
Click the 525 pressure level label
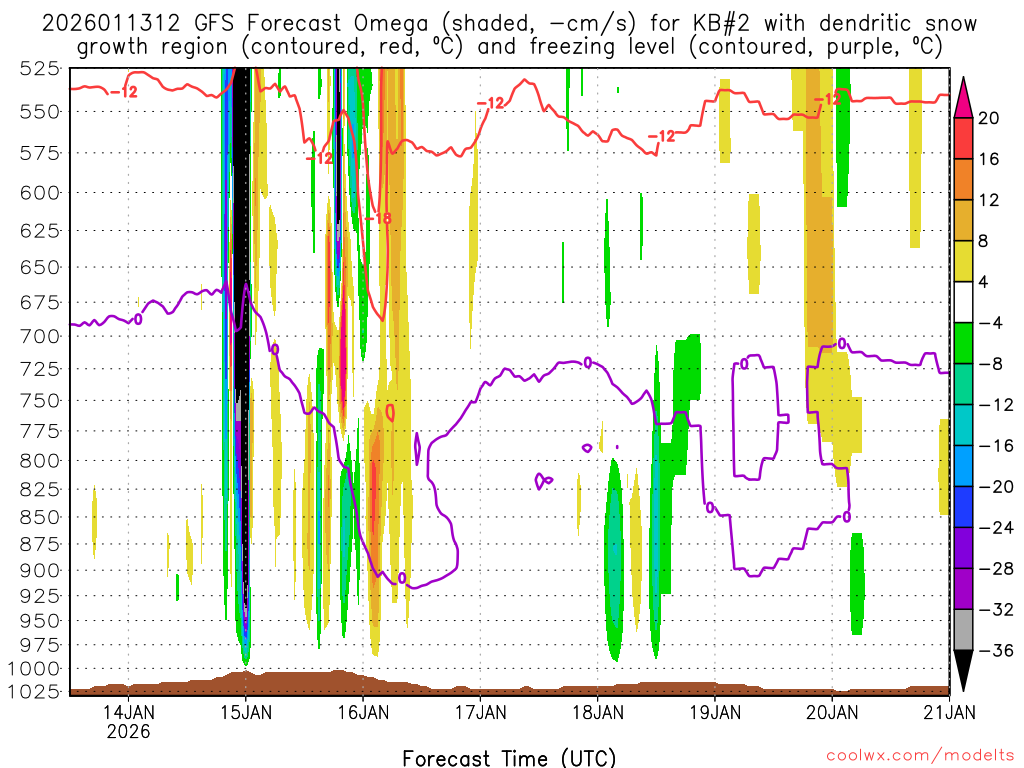(x=40, y=68)
